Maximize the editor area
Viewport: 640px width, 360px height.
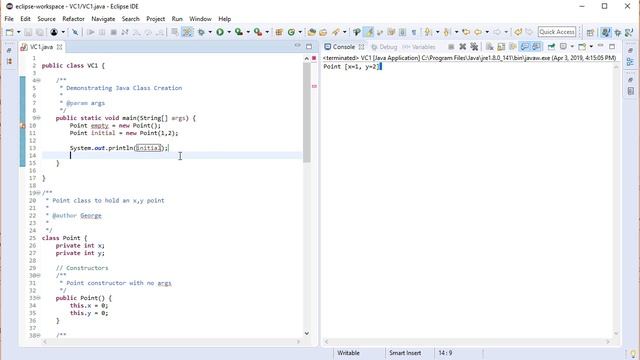tap(309, 47)
